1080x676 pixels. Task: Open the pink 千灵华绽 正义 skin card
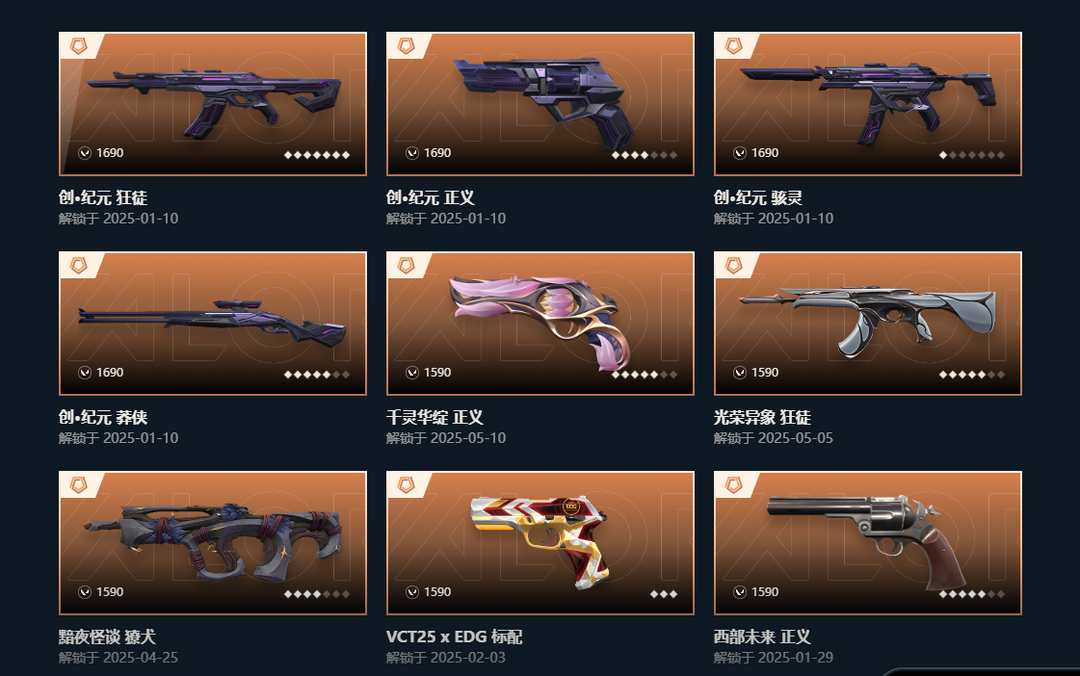click(540, 323)
